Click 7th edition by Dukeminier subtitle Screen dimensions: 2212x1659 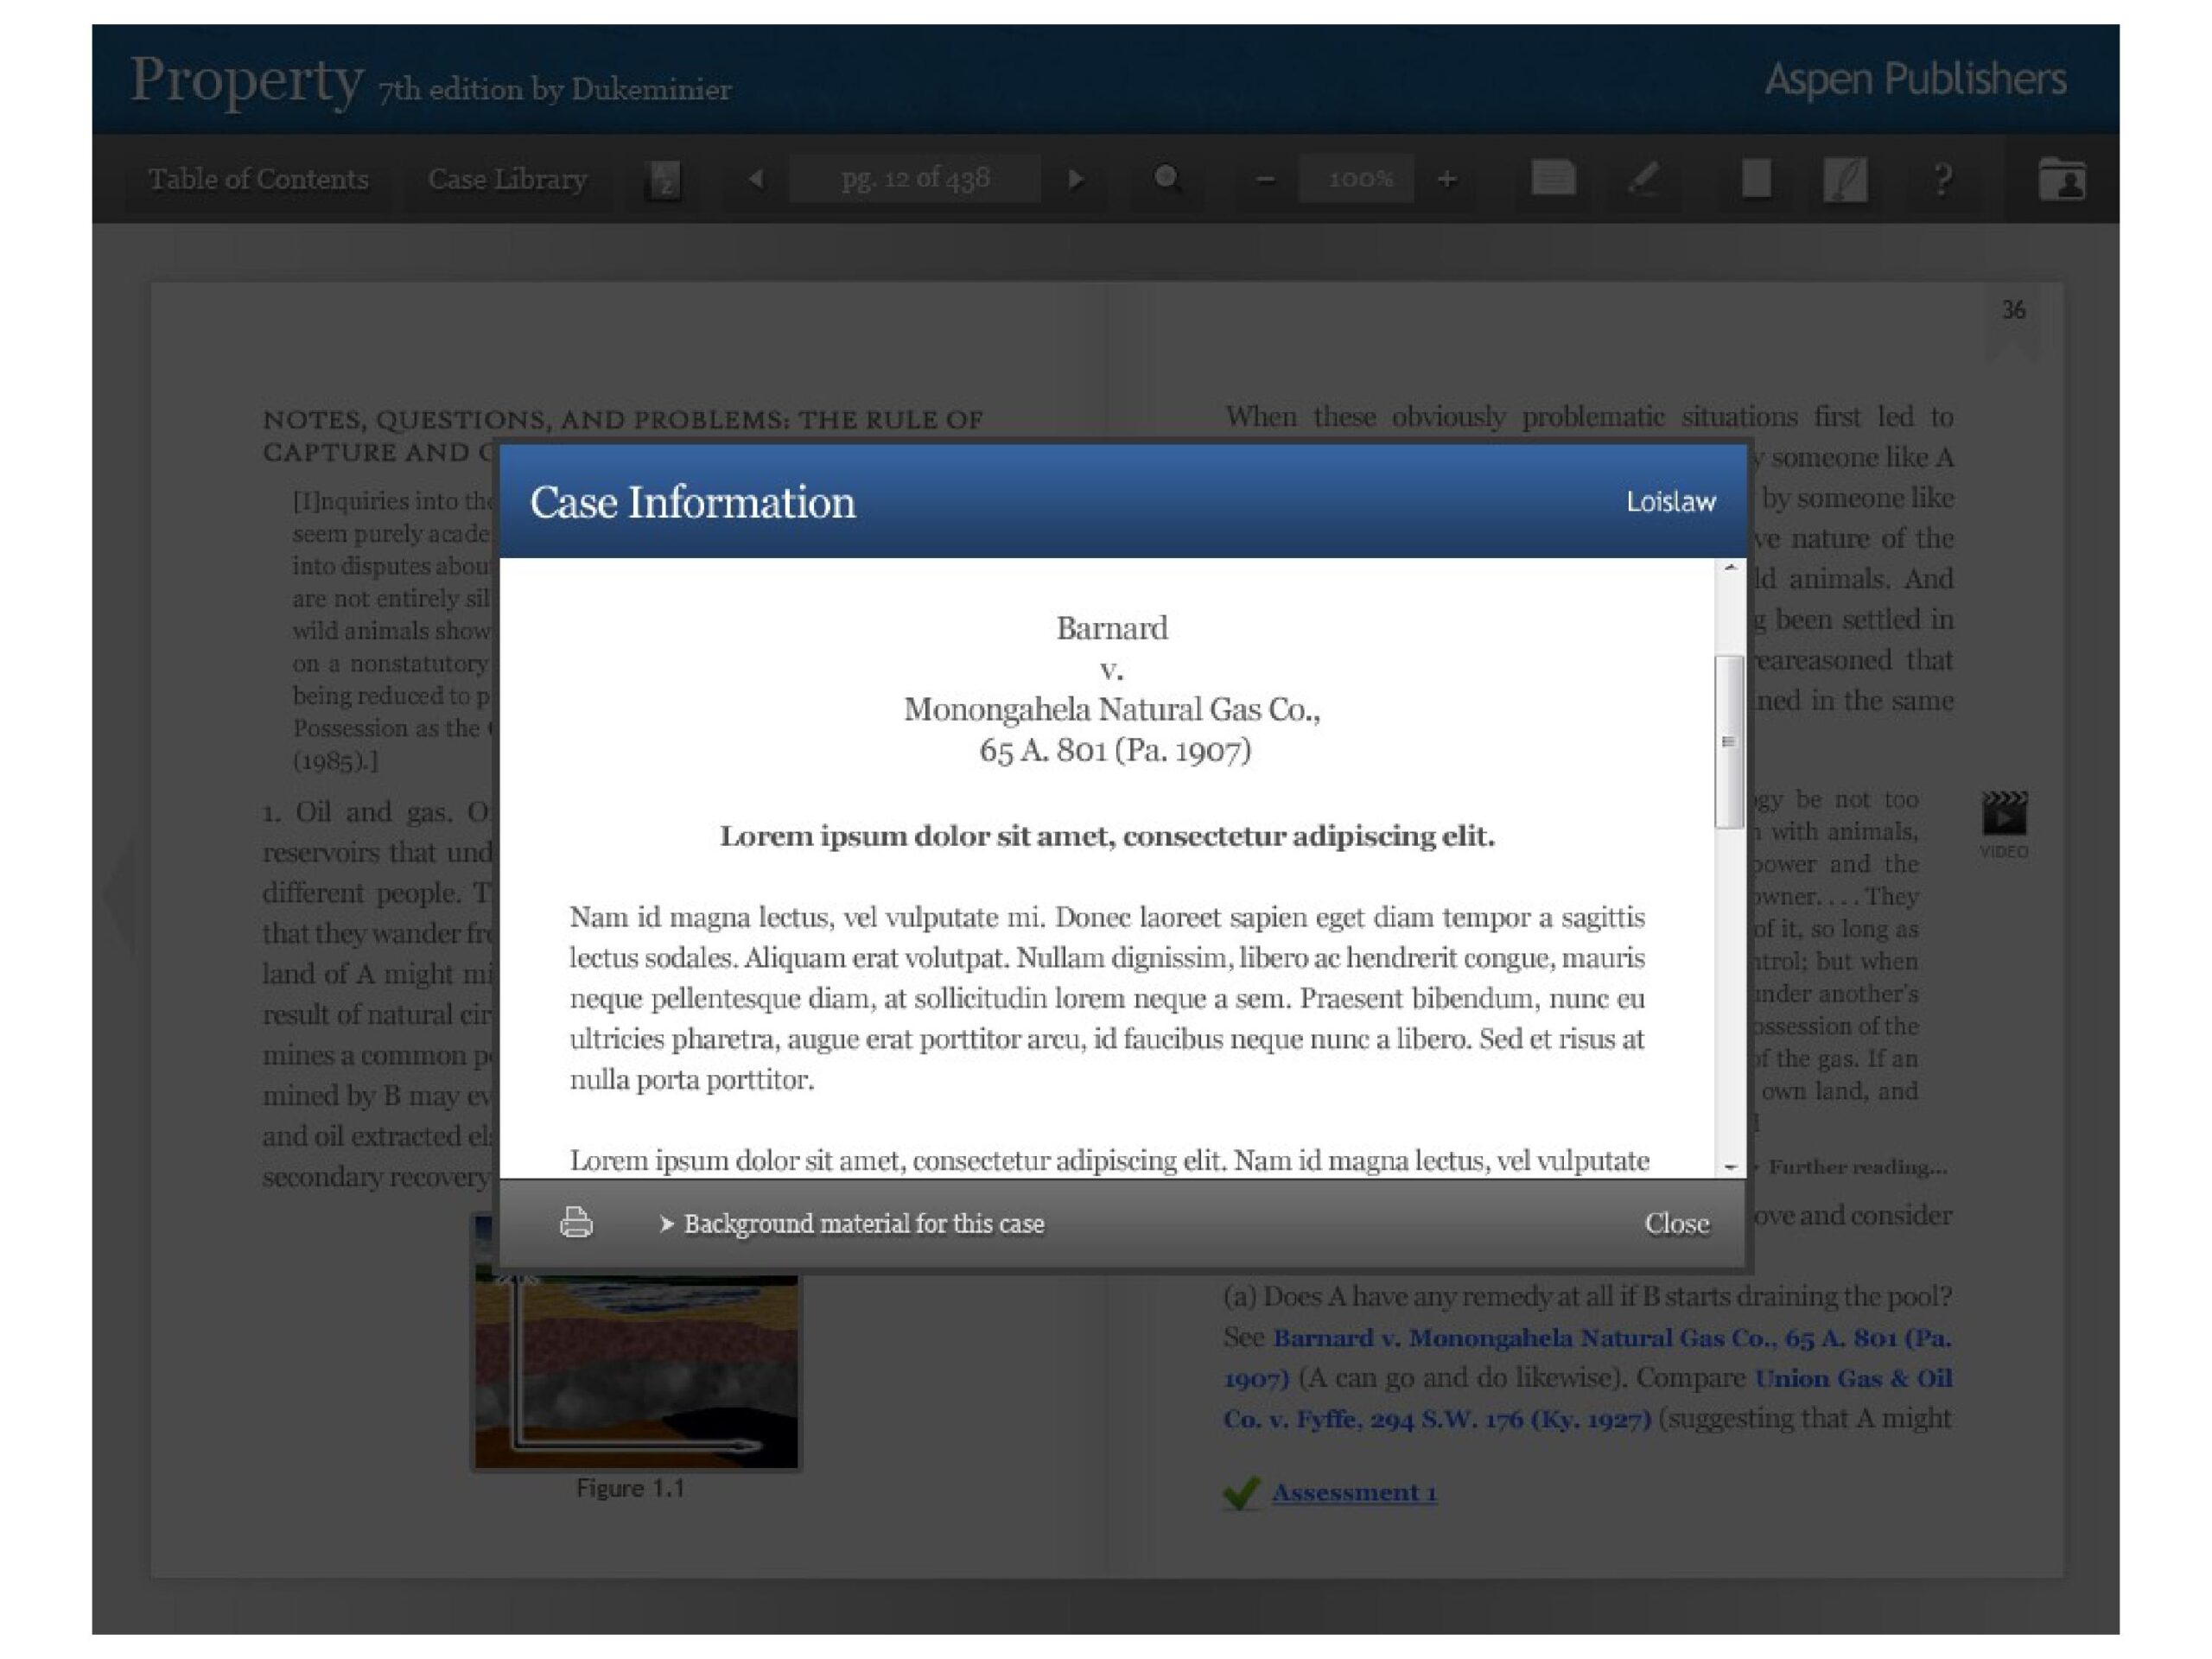point(555,90)
